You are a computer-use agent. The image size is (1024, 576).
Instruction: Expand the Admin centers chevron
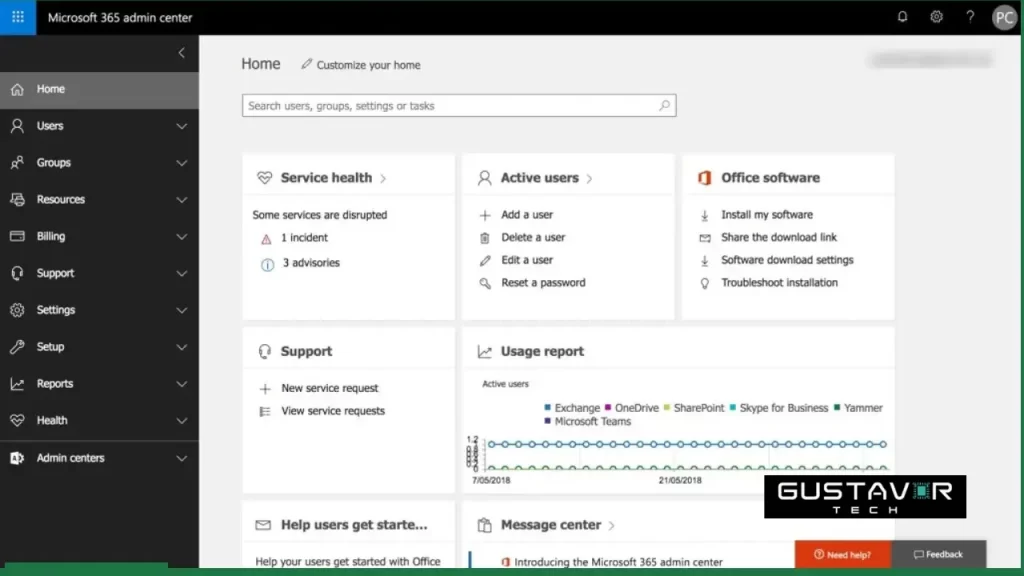coord(182,458)
